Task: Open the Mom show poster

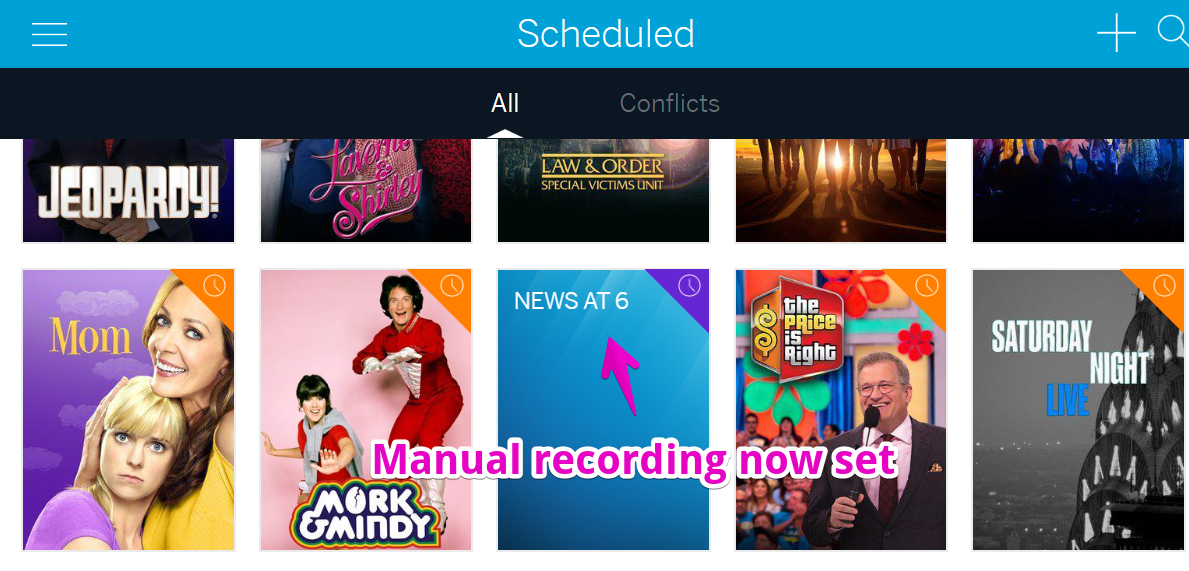Action: click(128, 409)
